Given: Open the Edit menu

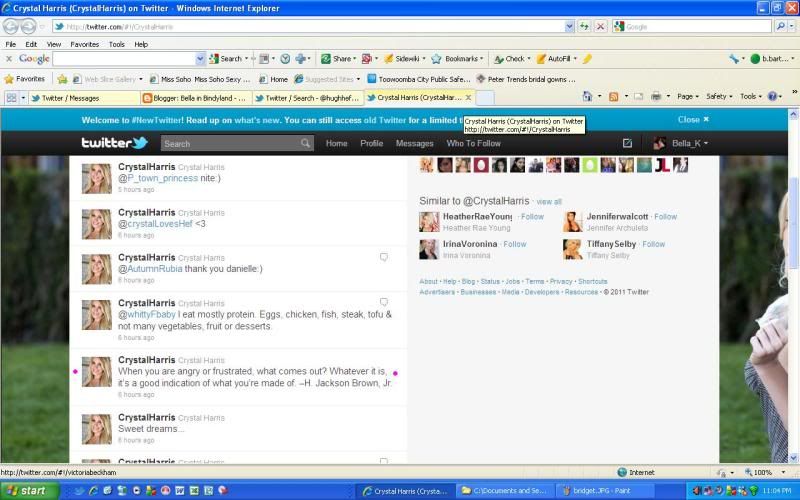Looking at the screenshot, I should 31,44.
